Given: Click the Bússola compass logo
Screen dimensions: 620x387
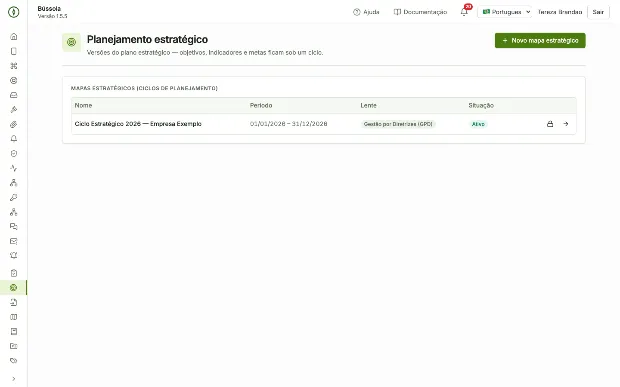Looking at the screenshot, I should click(x=13, y=12).
